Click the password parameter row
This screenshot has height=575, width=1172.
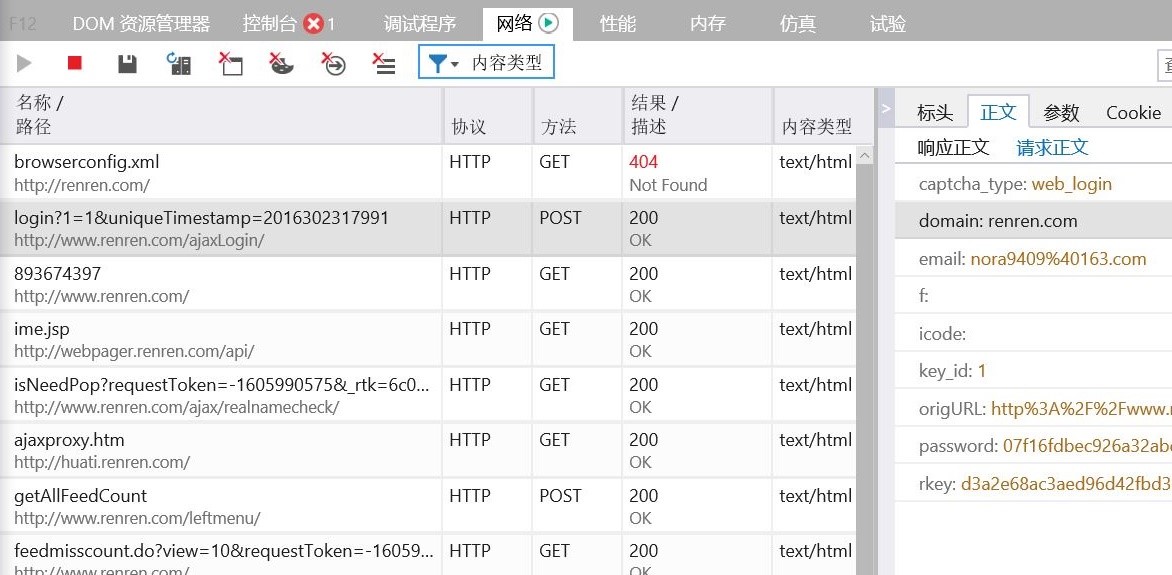[1033, 446]
